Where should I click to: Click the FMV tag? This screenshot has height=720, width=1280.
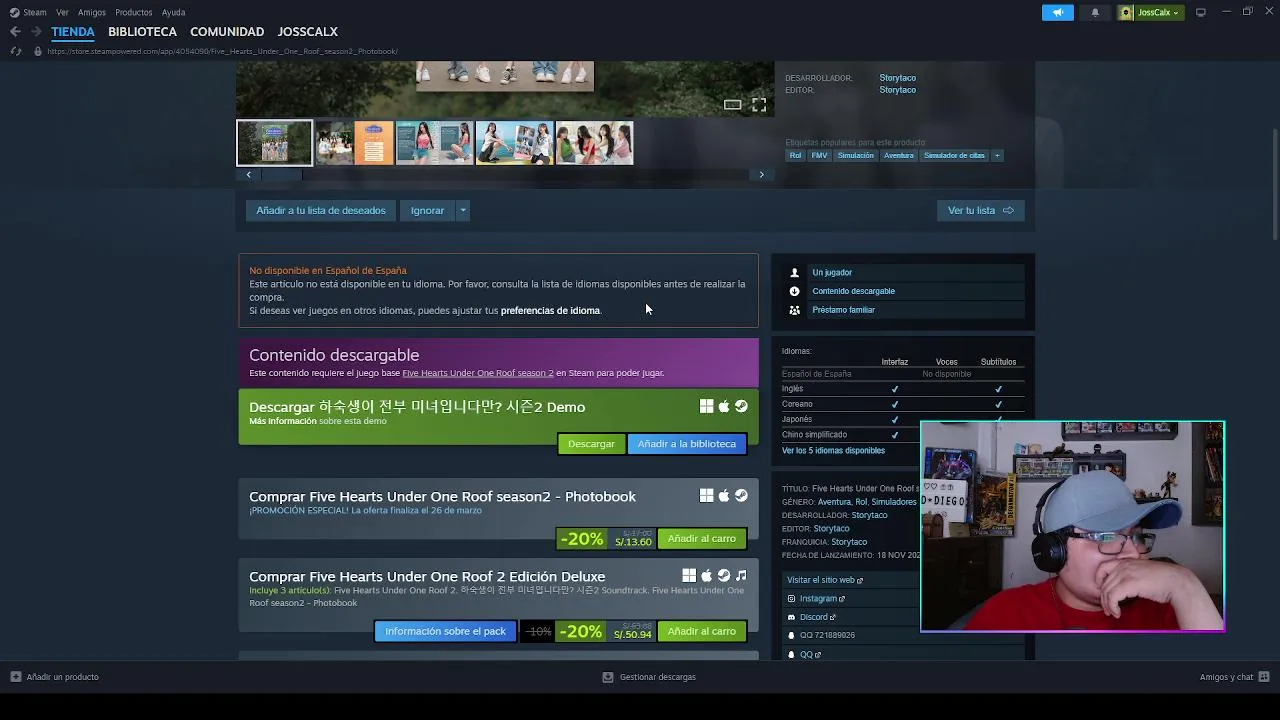click(x=819, y=155)
